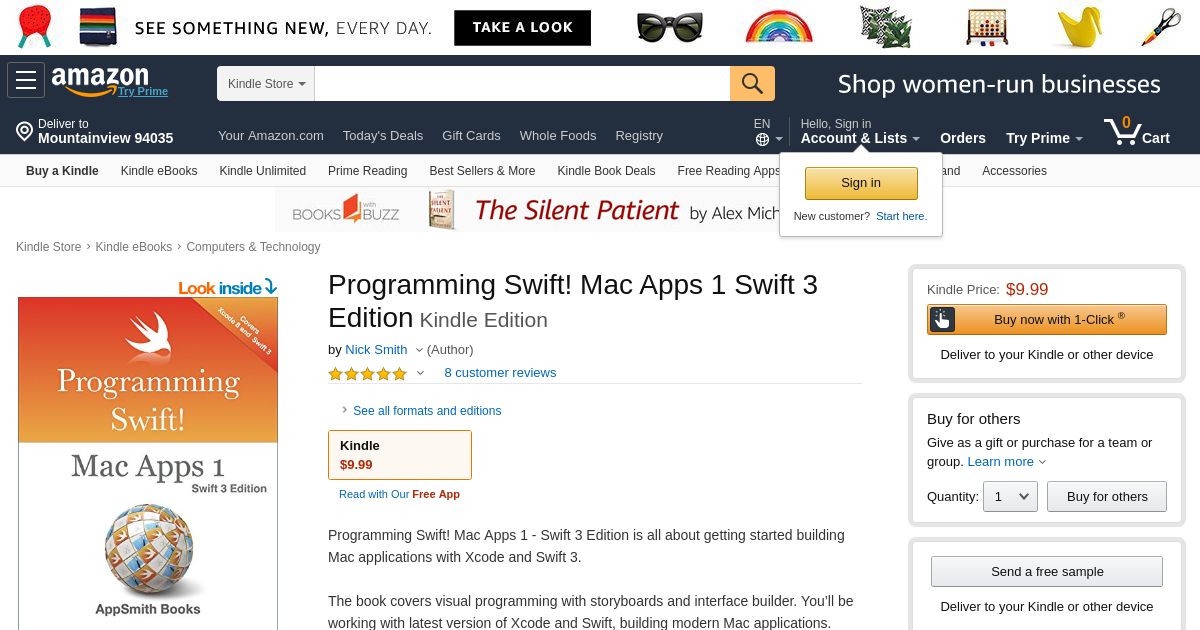Click the Try Prime link under logo
Screen dimensions: 1200x630
pos(143,91)
